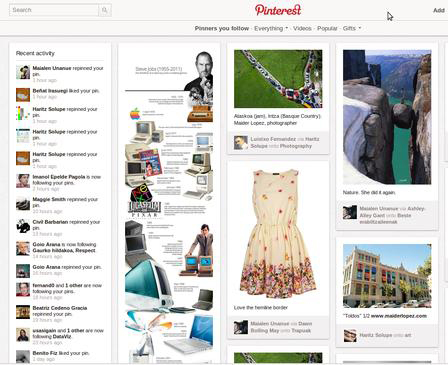Click Luistxo Fernandez's avatar under Alaskoa pin
Viewport: 448px width, 365px height.
click(x=241, y=143)
